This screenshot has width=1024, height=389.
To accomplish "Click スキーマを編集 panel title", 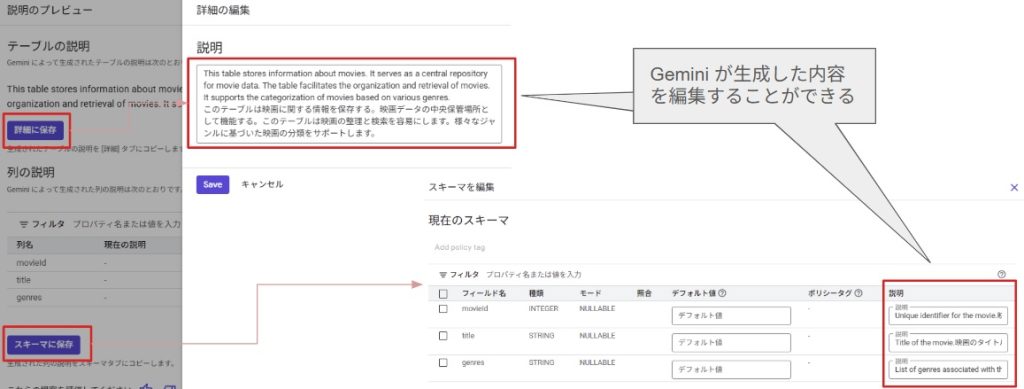I will [x=461, y=187].
